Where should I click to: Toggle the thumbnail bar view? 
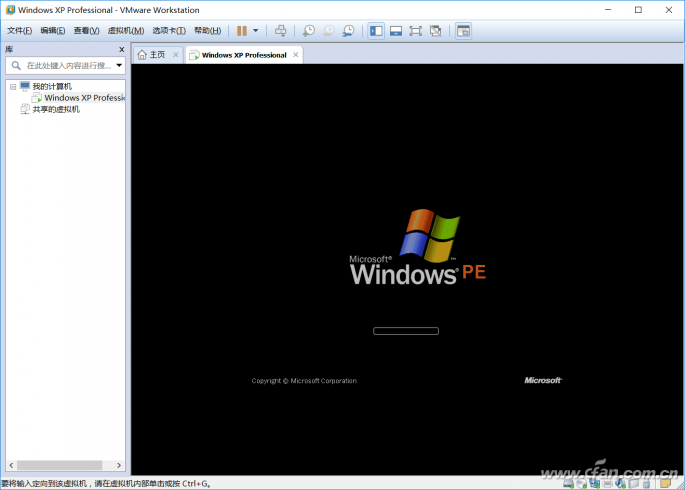[x=396, y=31]
